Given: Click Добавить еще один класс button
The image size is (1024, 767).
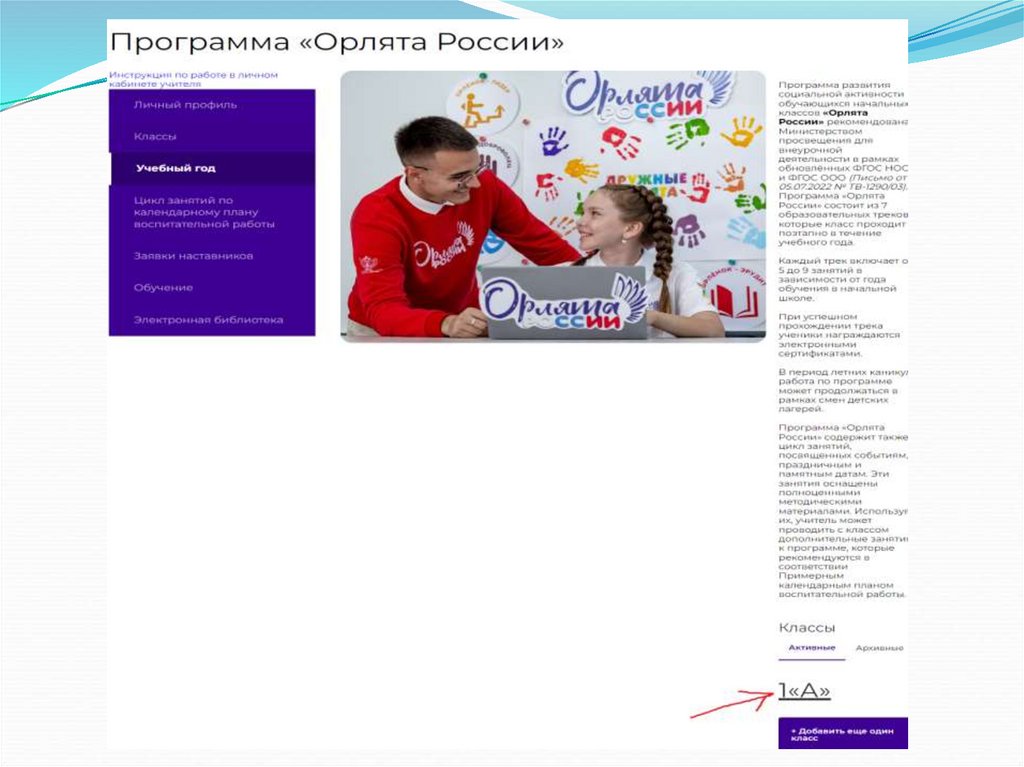Looking at the screenshot, I should (x=842, y=734).
